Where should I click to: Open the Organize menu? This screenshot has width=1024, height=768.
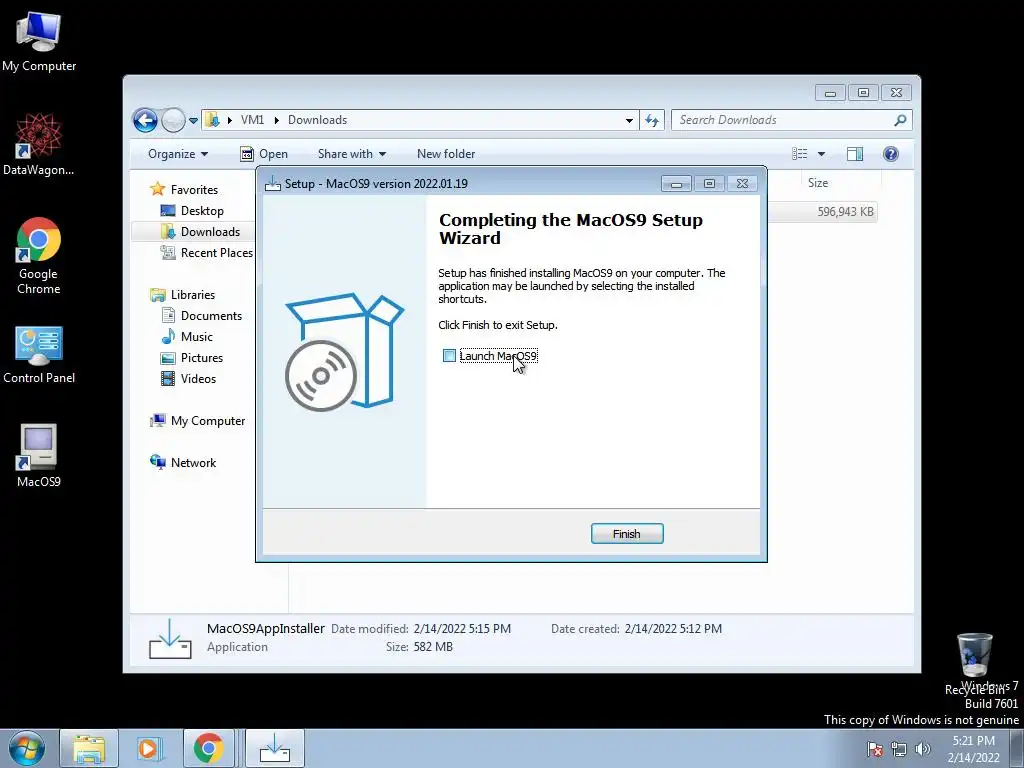pos(178,154)
